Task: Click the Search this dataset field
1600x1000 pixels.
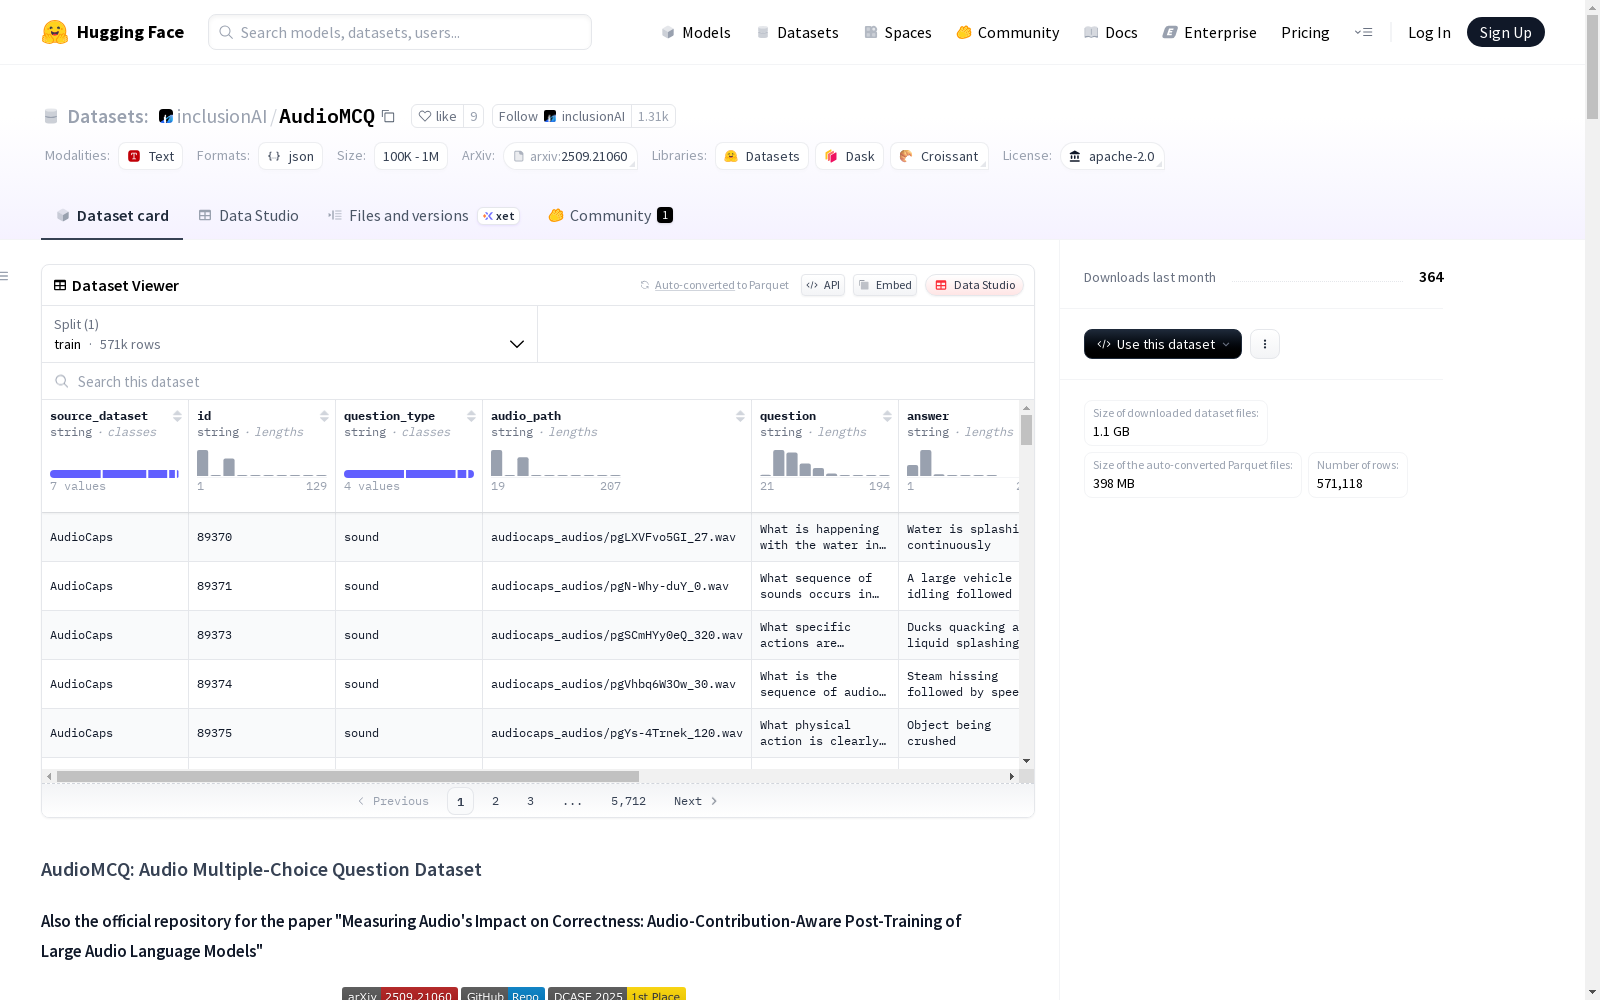Action: [538, 382]
